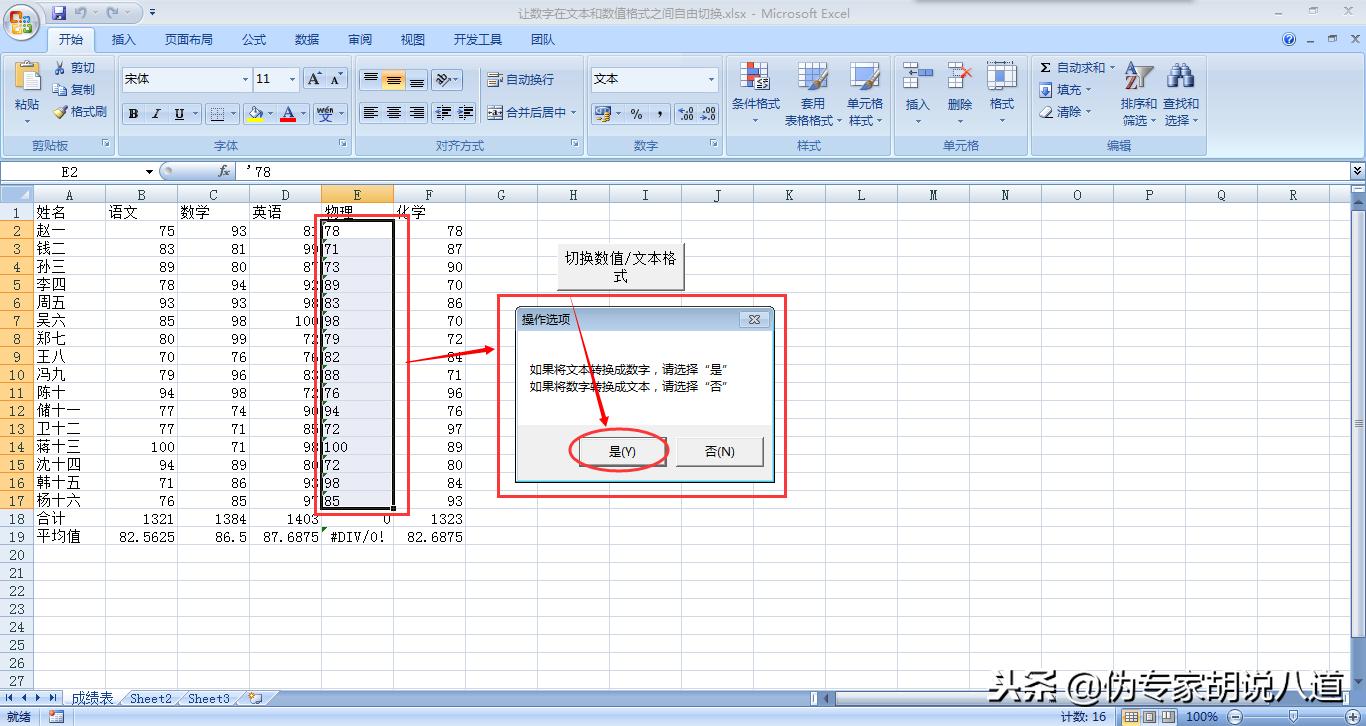Toggle align text left

tap(370, 113)
